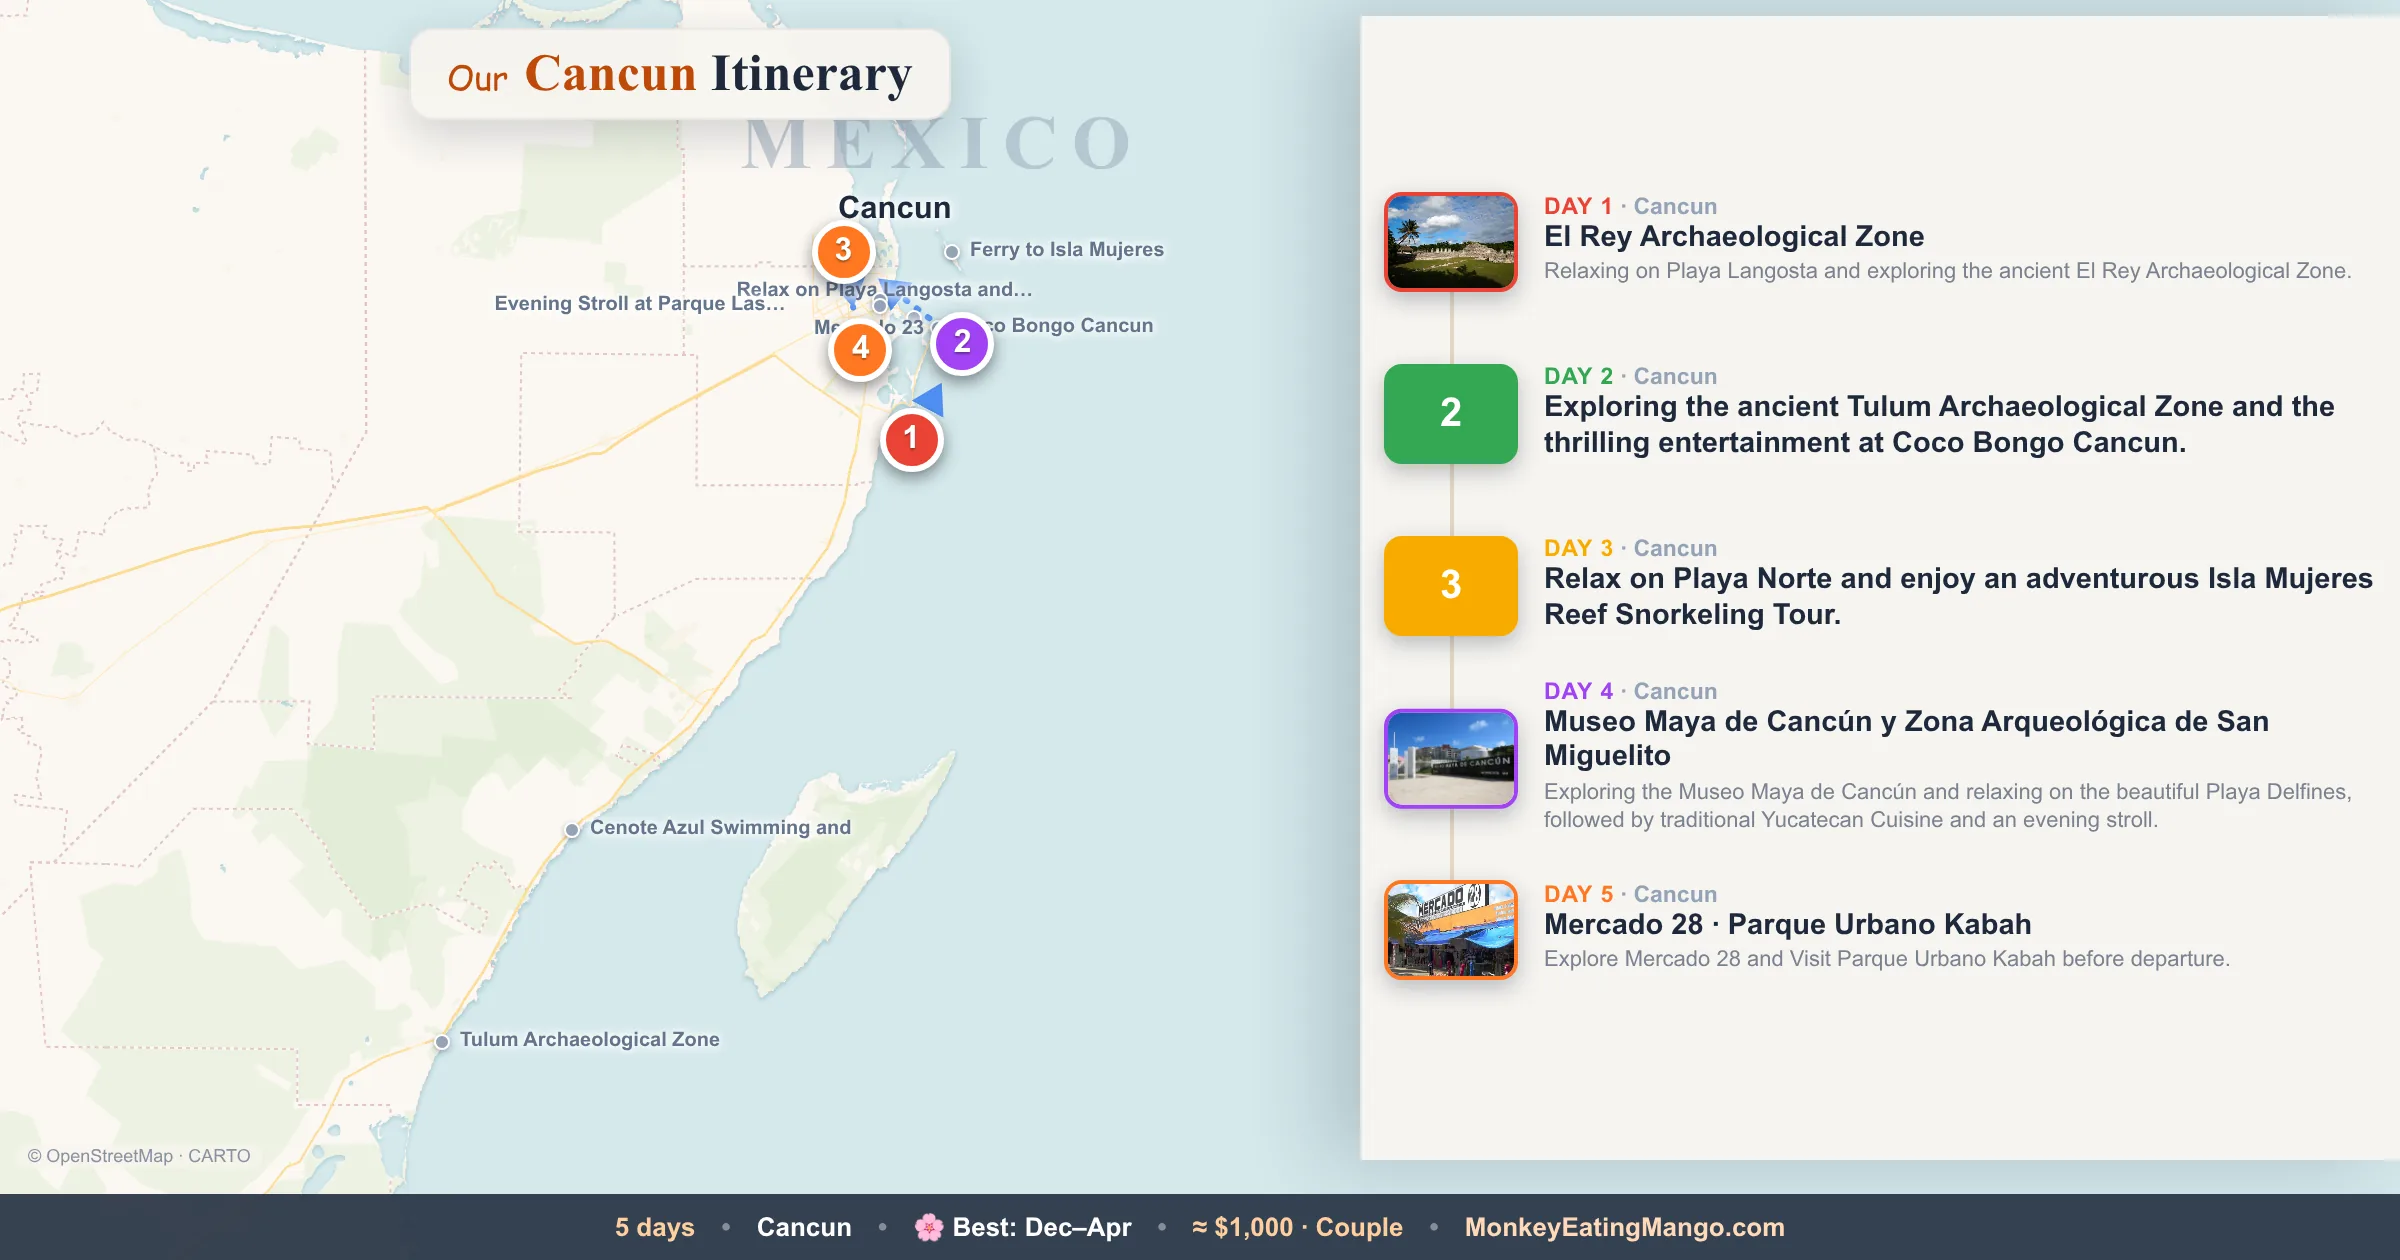Open Day 1 El Rey photo thumbnail
Viewport: 2400px width, 1260px height.
coord(1451,242)
